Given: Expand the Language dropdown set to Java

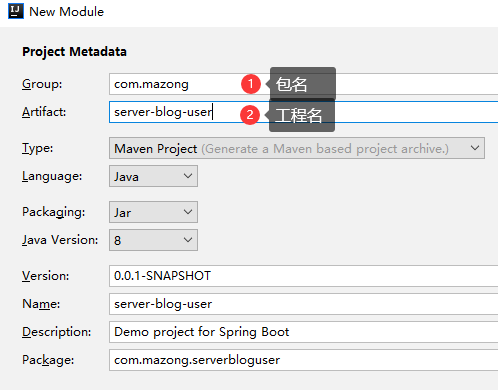Looking at the screenshot, I should coord(153,176).
